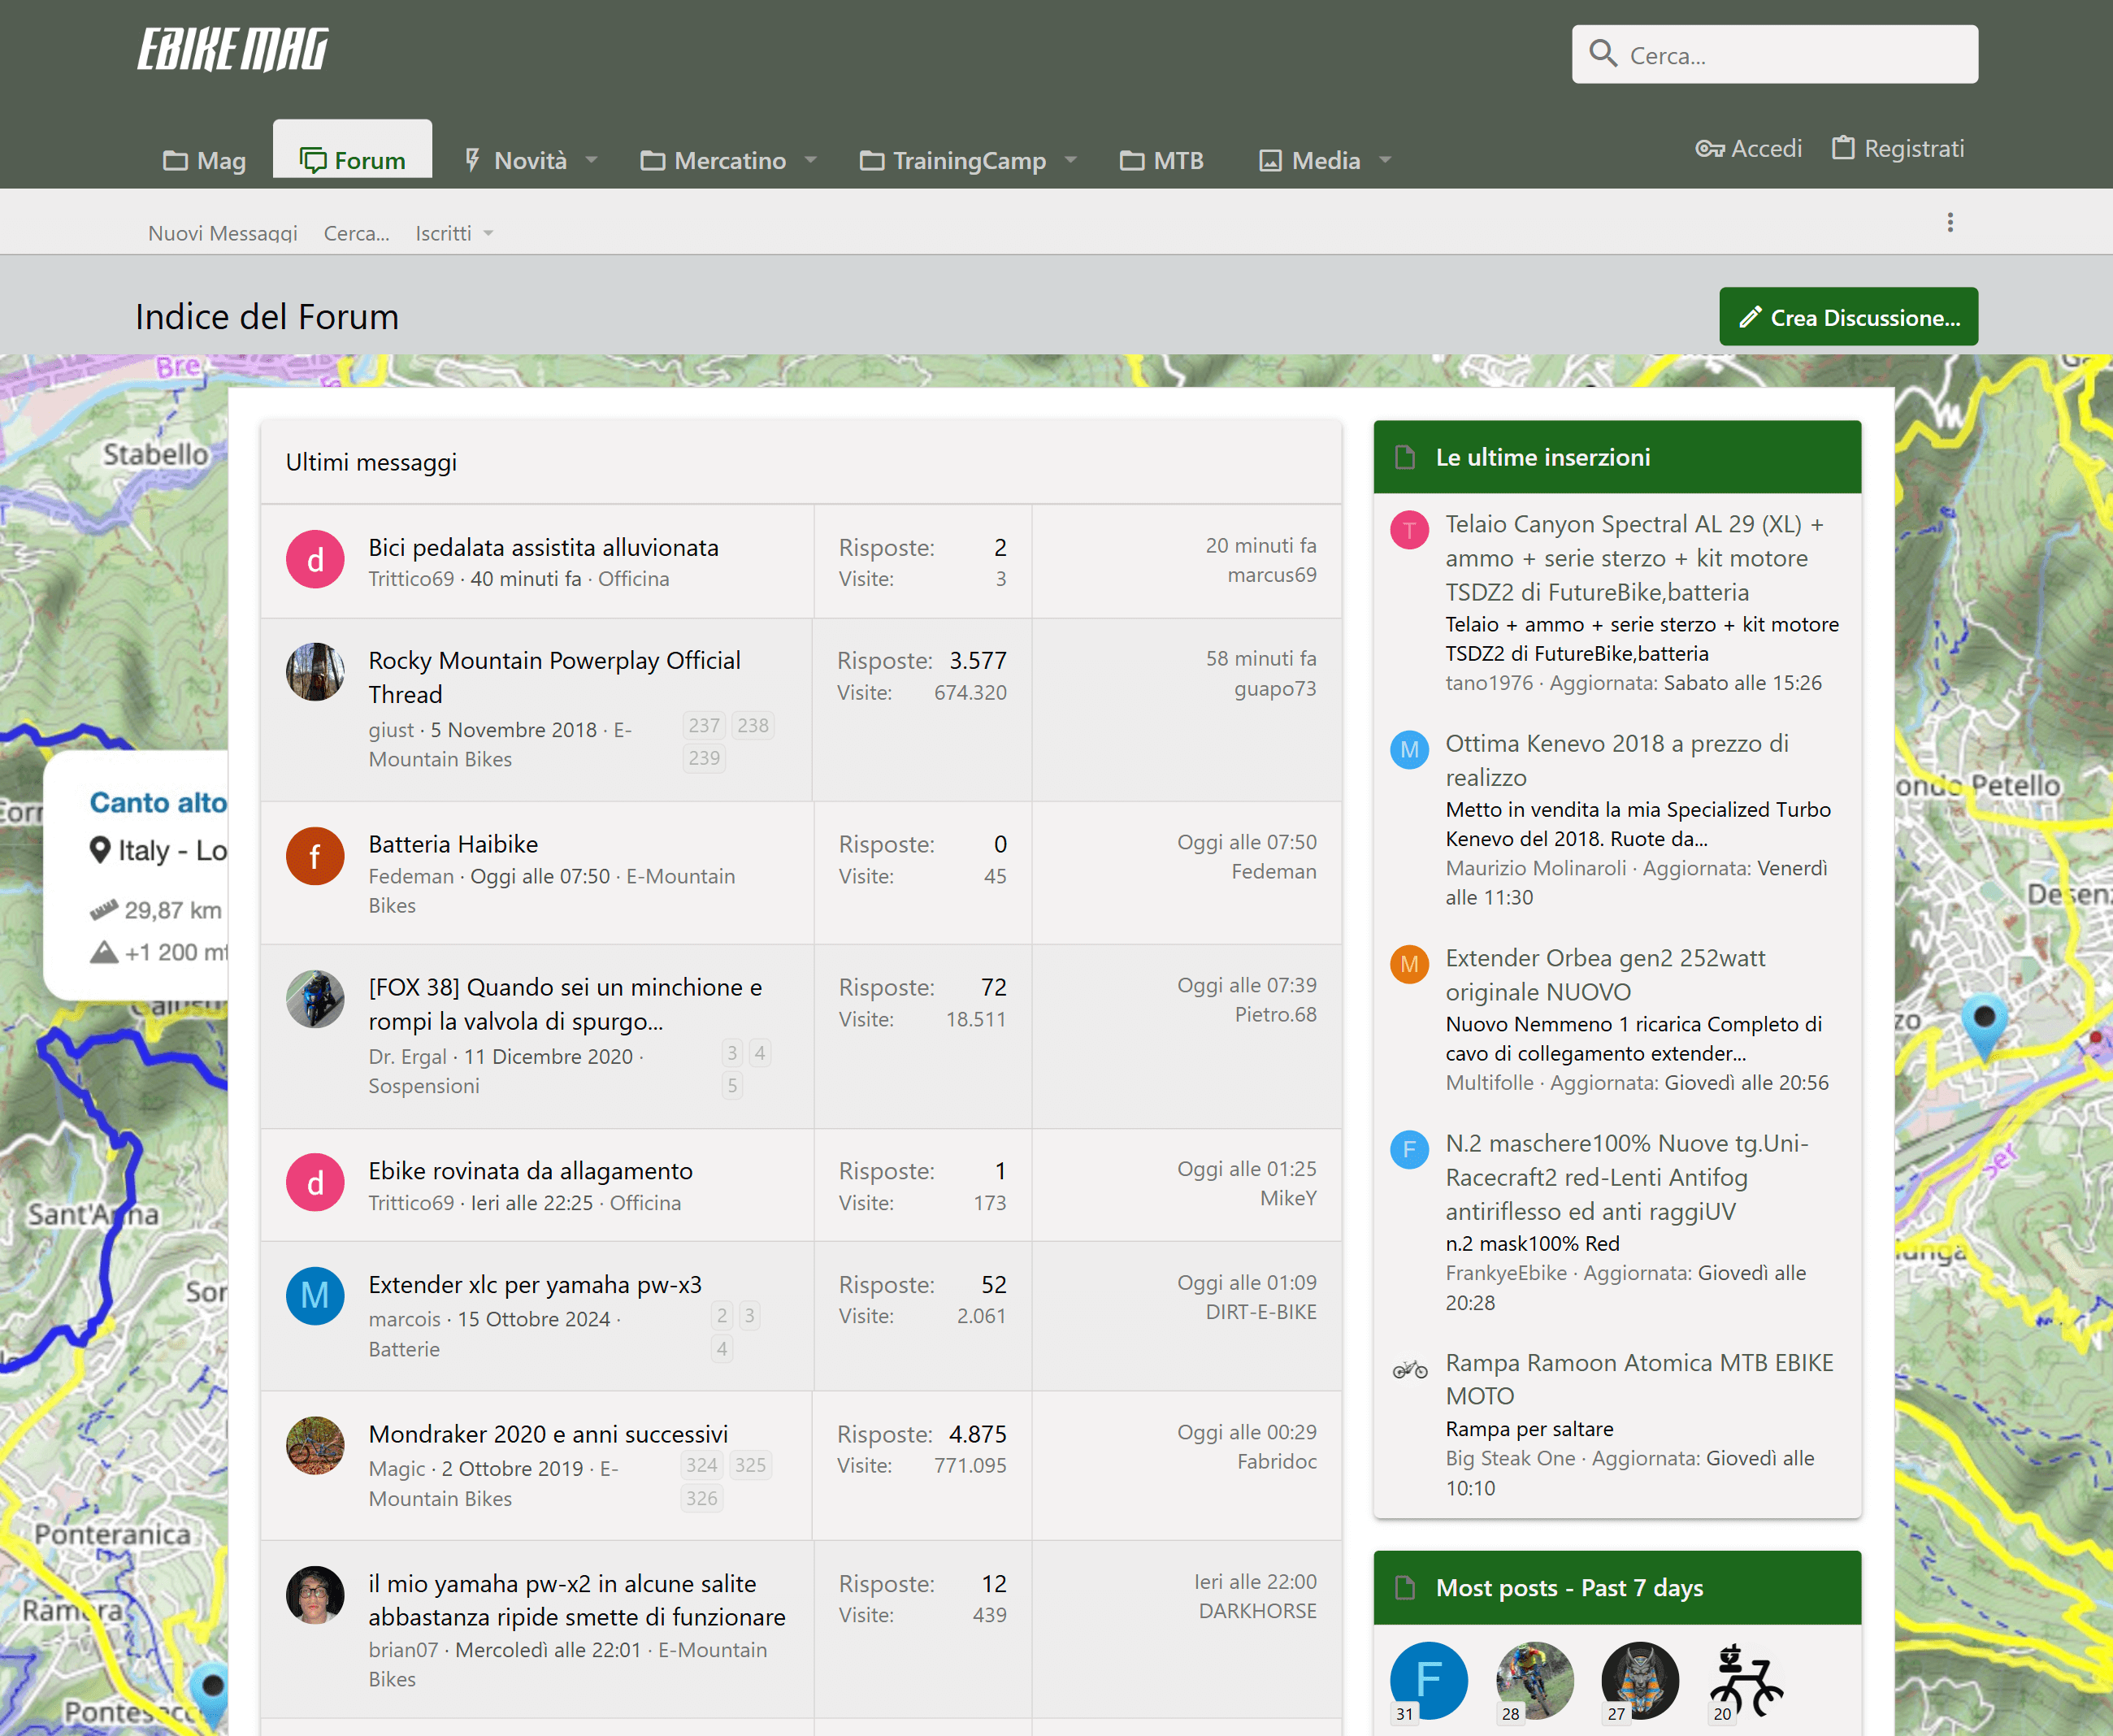Open the Mercatino menu item

pos(714,160)
